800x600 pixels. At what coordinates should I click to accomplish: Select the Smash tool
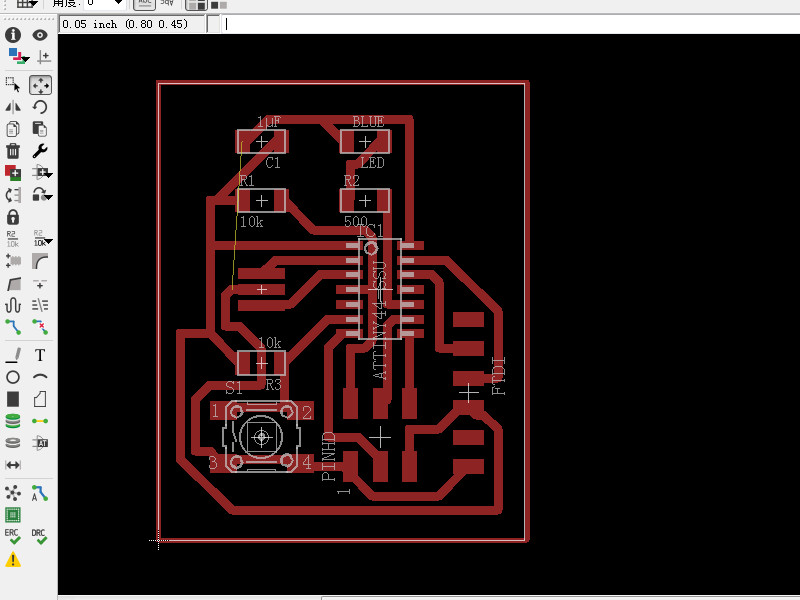pyautogui.click(x=13, y=261)
